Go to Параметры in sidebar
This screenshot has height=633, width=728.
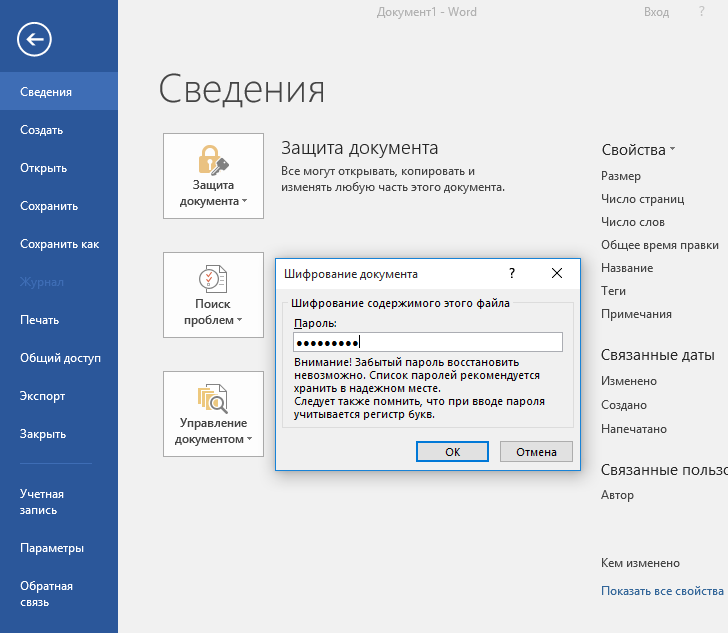tap(52, 548)
